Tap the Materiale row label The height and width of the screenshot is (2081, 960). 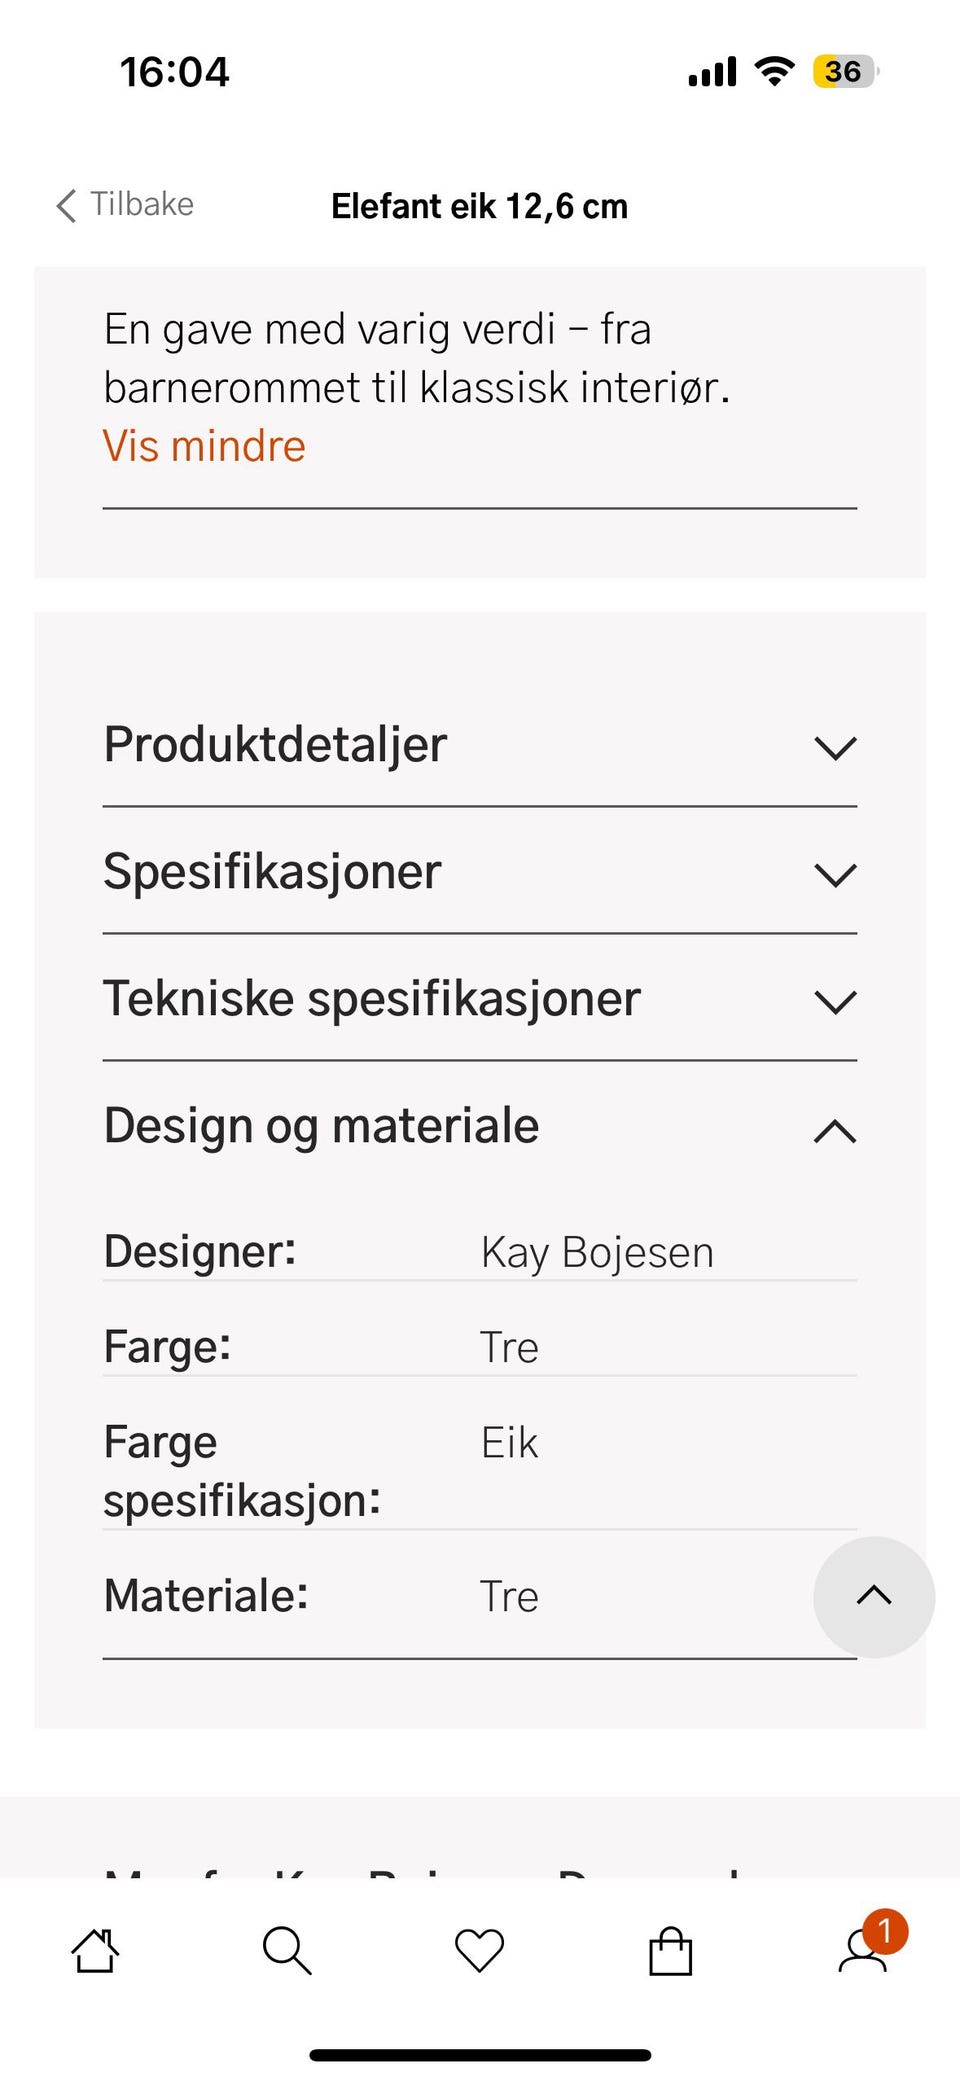(206, 1596)
